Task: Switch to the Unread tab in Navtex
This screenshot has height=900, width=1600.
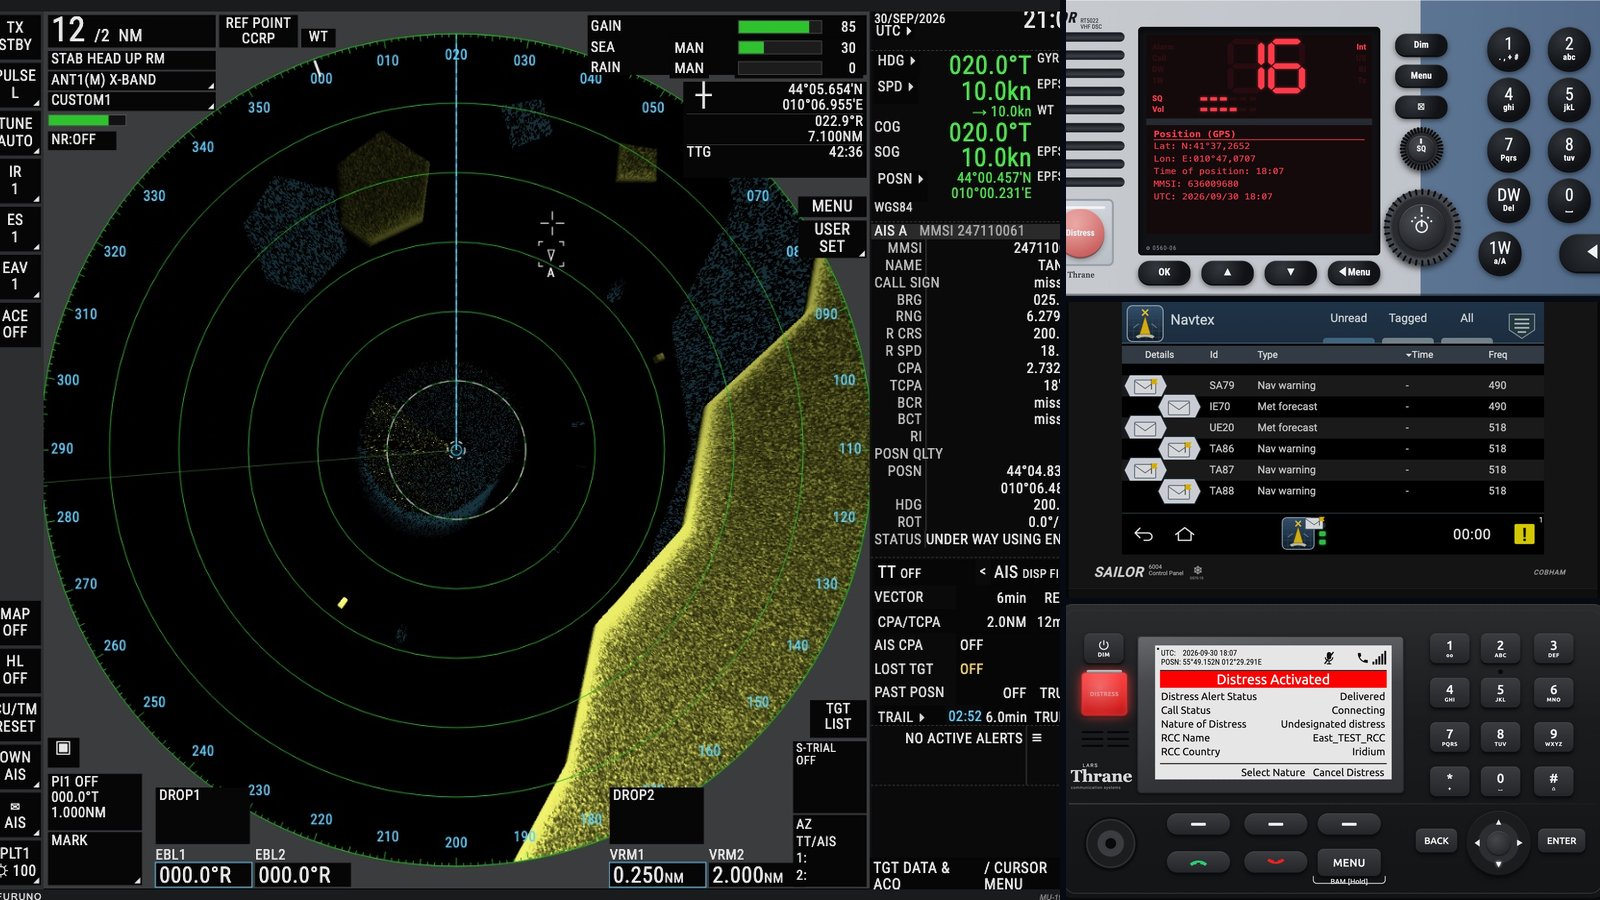Action: tap(1348, 319)
